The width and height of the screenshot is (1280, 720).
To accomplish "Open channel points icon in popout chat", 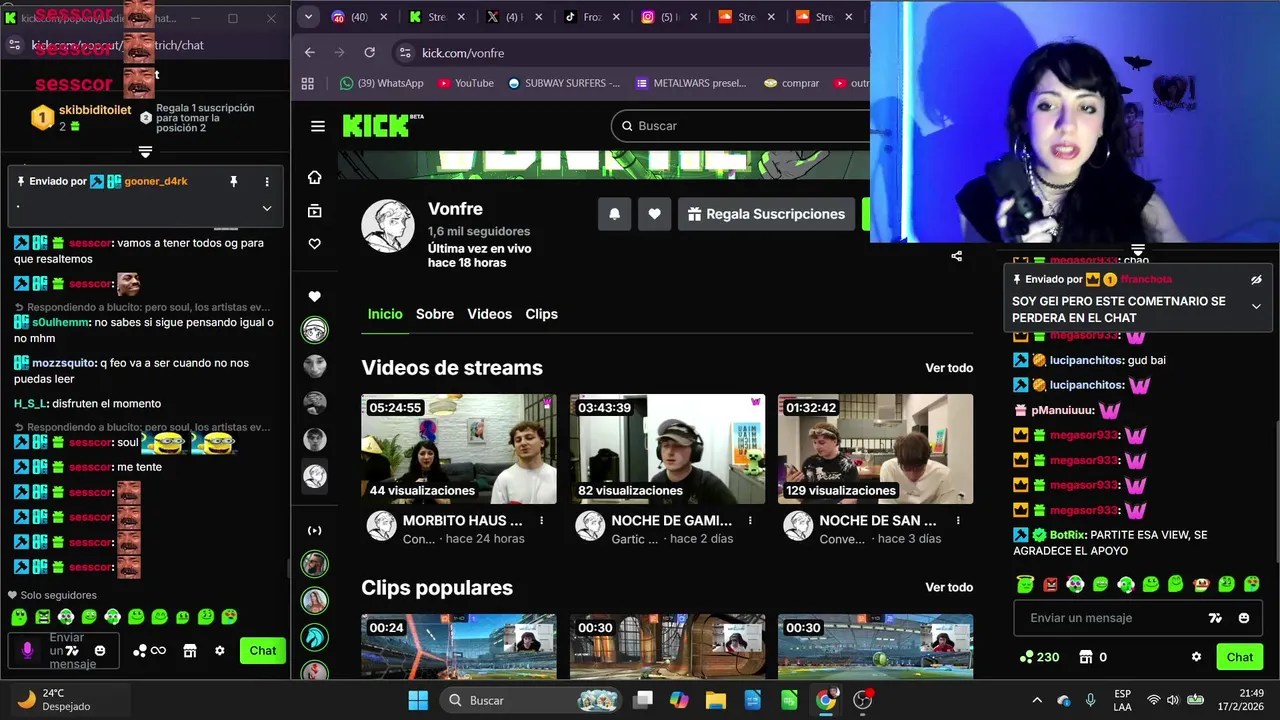I will (x=148, y=651).
